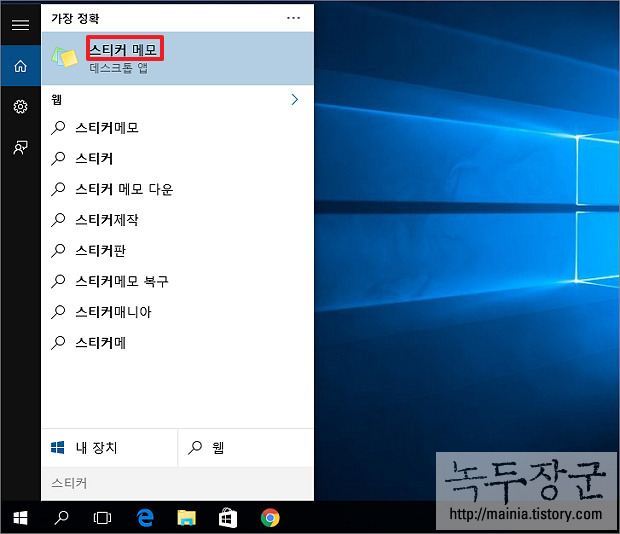Click the Sticky Notes app icon
The image size is (620, 534).
[64, 58]
